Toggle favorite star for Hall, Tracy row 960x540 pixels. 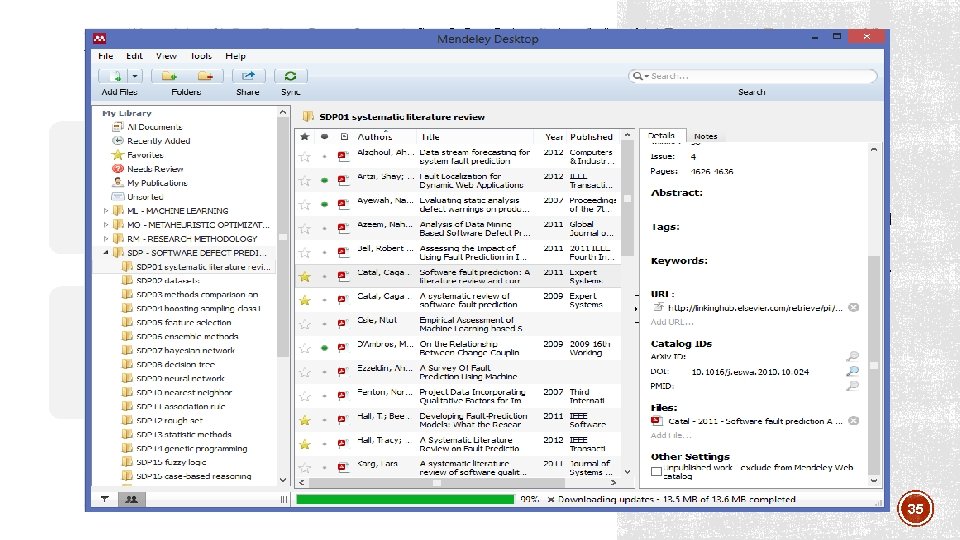click(304, 444)
